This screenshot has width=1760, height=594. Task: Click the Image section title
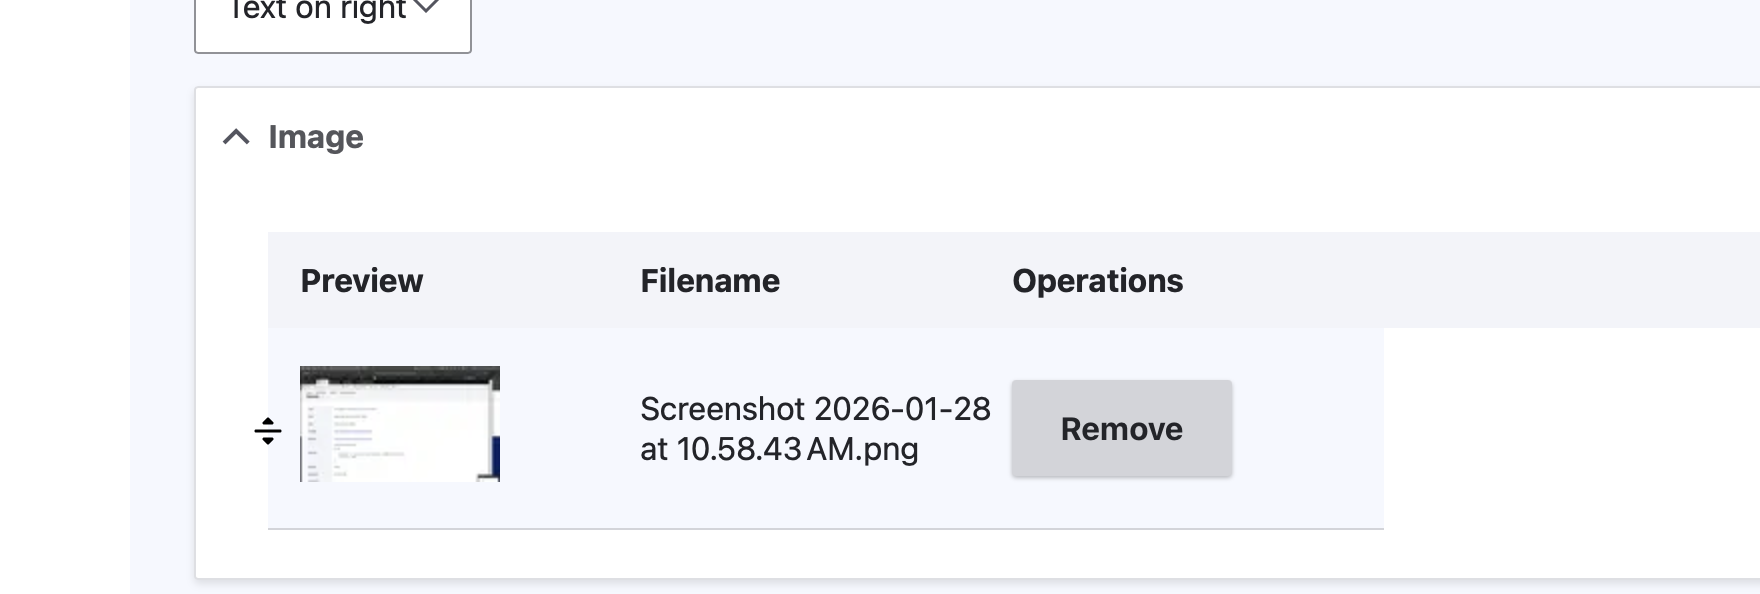[x=315, y=137]
